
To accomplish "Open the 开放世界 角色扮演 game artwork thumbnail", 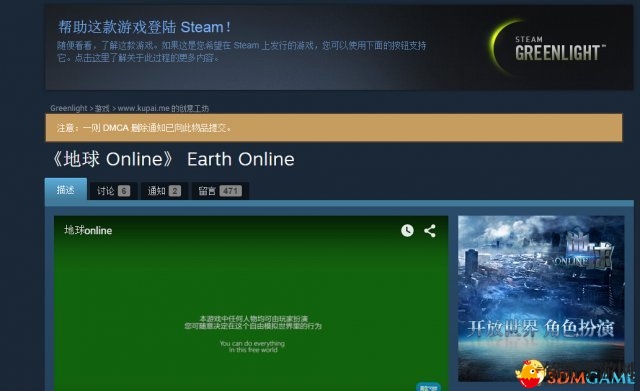I will (x=541, y=298).
